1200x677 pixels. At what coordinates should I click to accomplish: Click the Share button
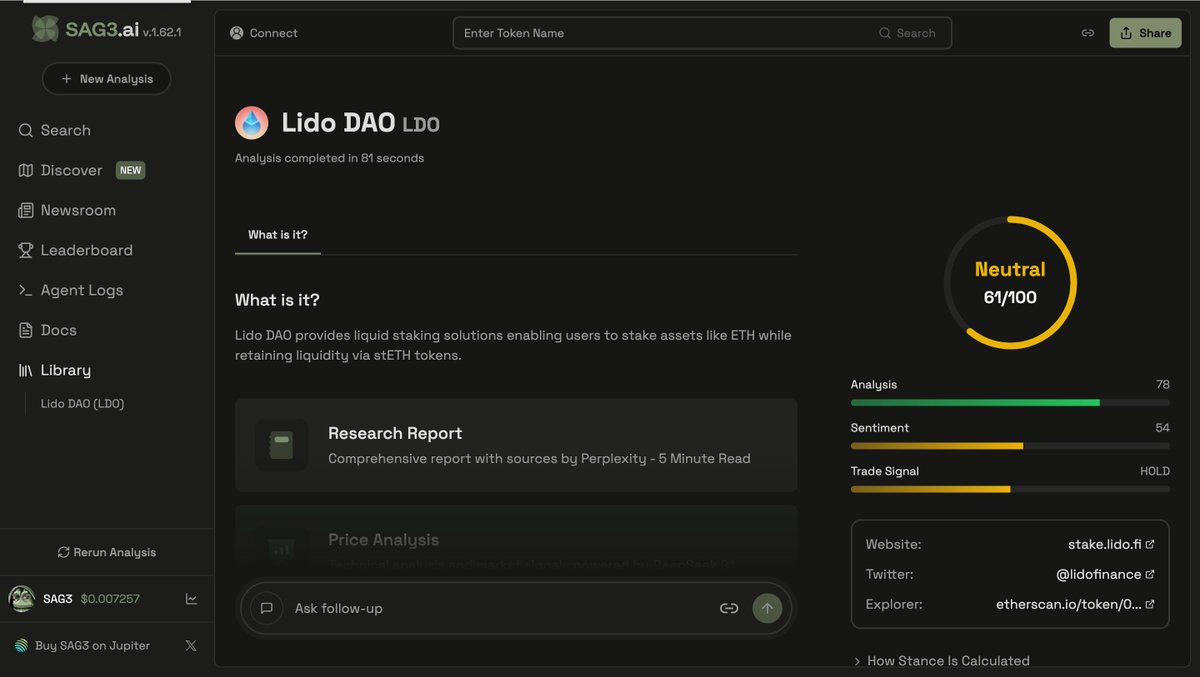(1145, 33)
